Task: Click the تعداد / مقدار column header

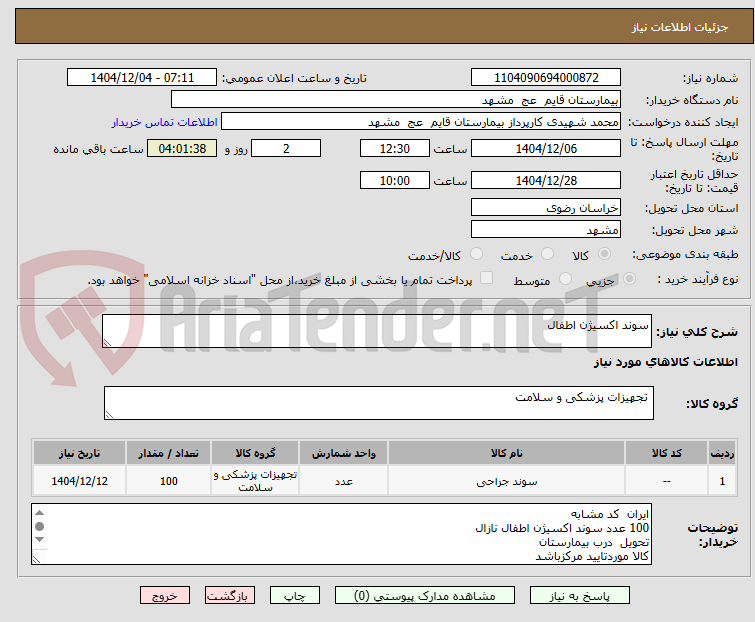Action: pos(169,453)
